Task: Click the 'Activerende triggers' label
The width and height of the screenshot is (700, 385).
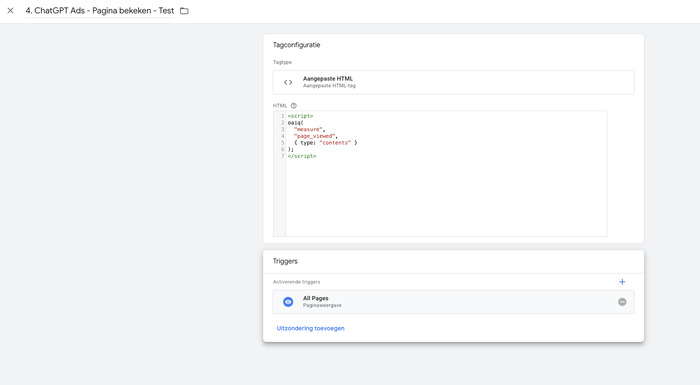Action: [296, 282]
